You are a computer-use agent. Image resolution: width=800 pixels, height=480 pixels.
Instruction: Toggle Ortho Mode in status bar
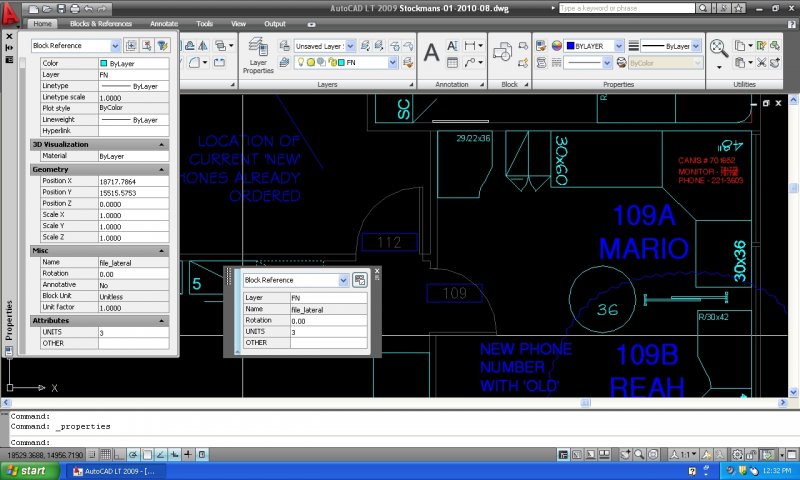coord(119,454)
